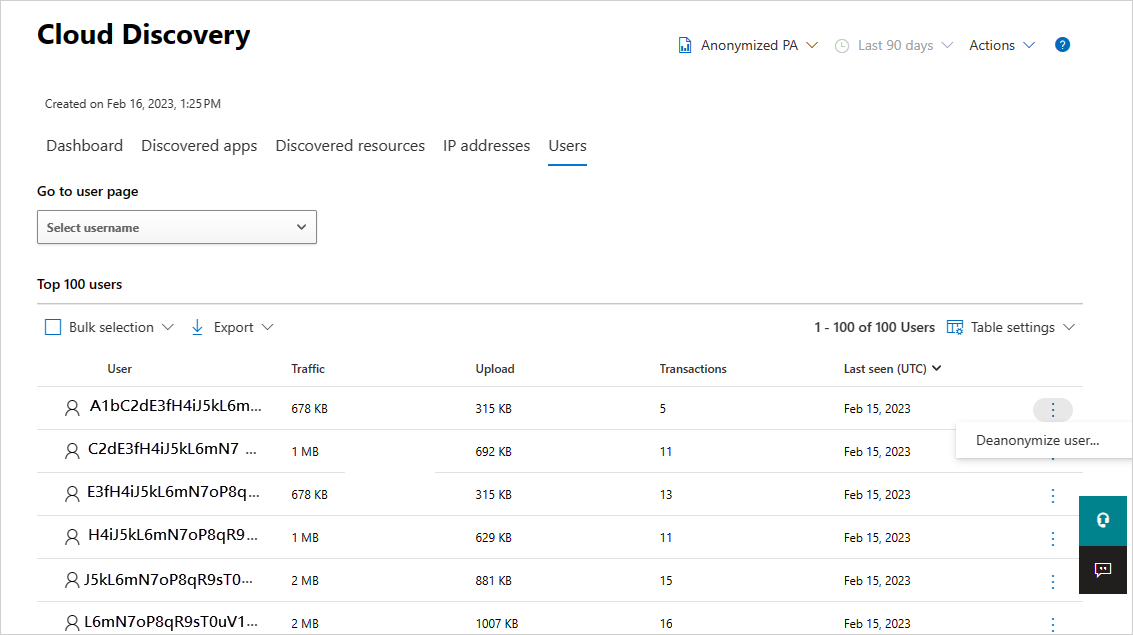Click the 629 KB upload value

(x=494, y=537)
